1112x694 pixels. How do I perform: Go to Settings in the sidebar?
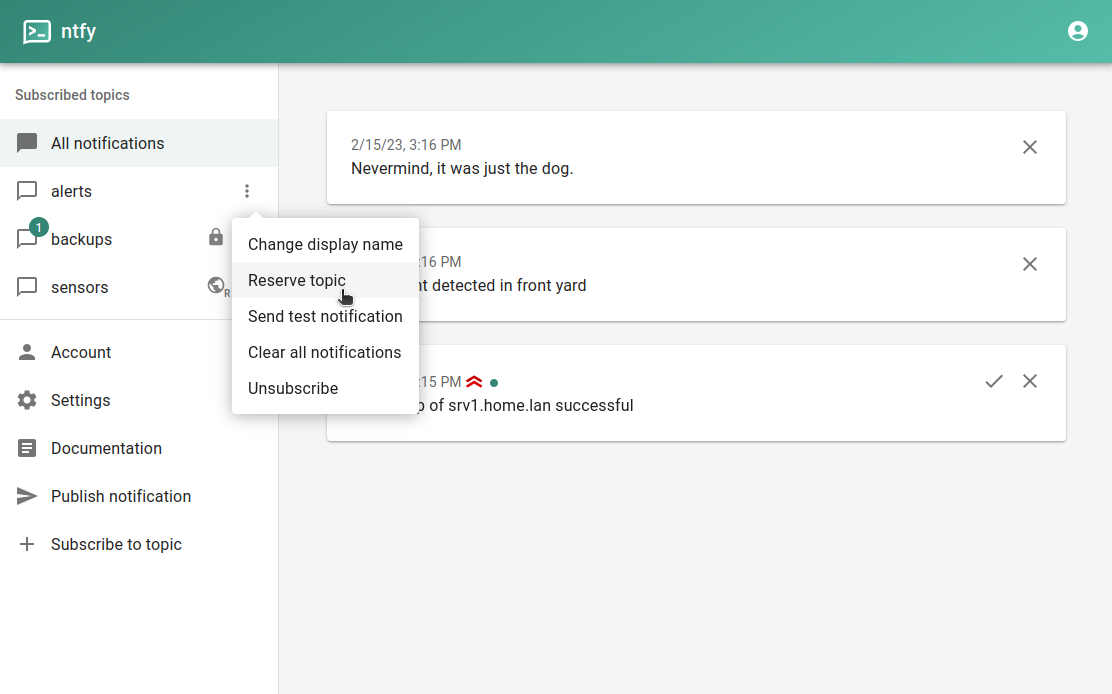(80, 400)
